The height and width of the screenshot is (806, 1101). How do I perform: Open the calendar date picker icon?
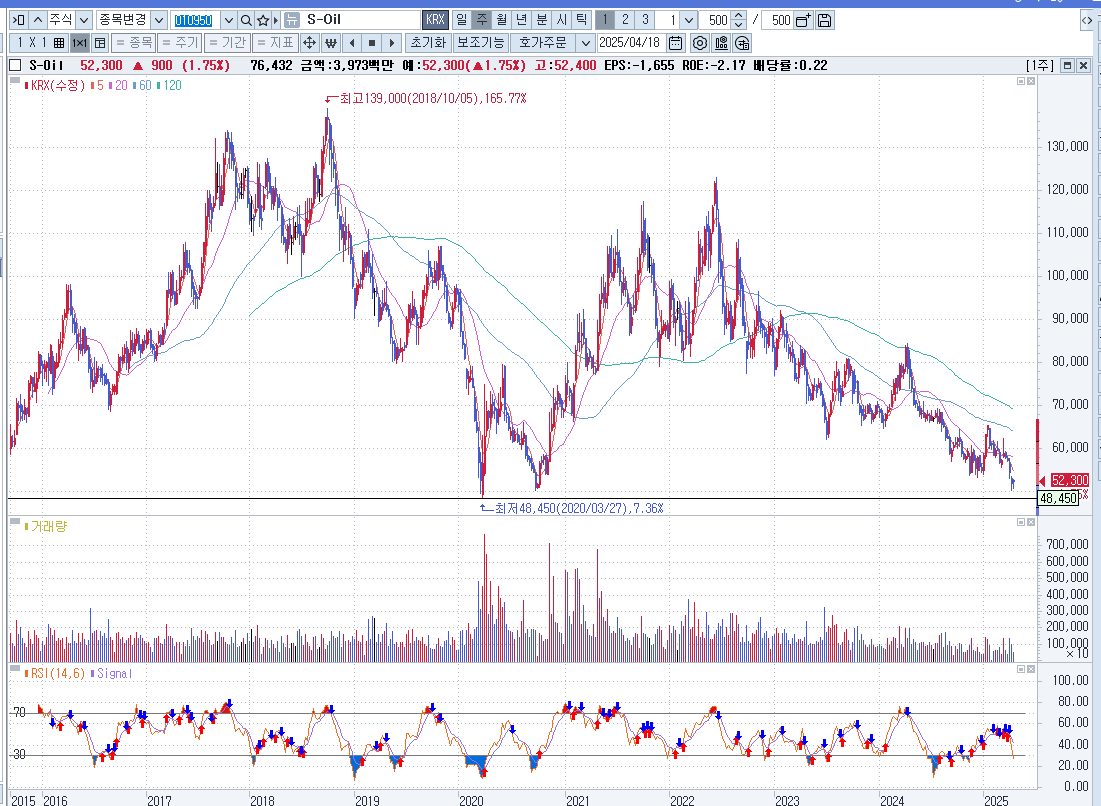[x=675, y=43]
